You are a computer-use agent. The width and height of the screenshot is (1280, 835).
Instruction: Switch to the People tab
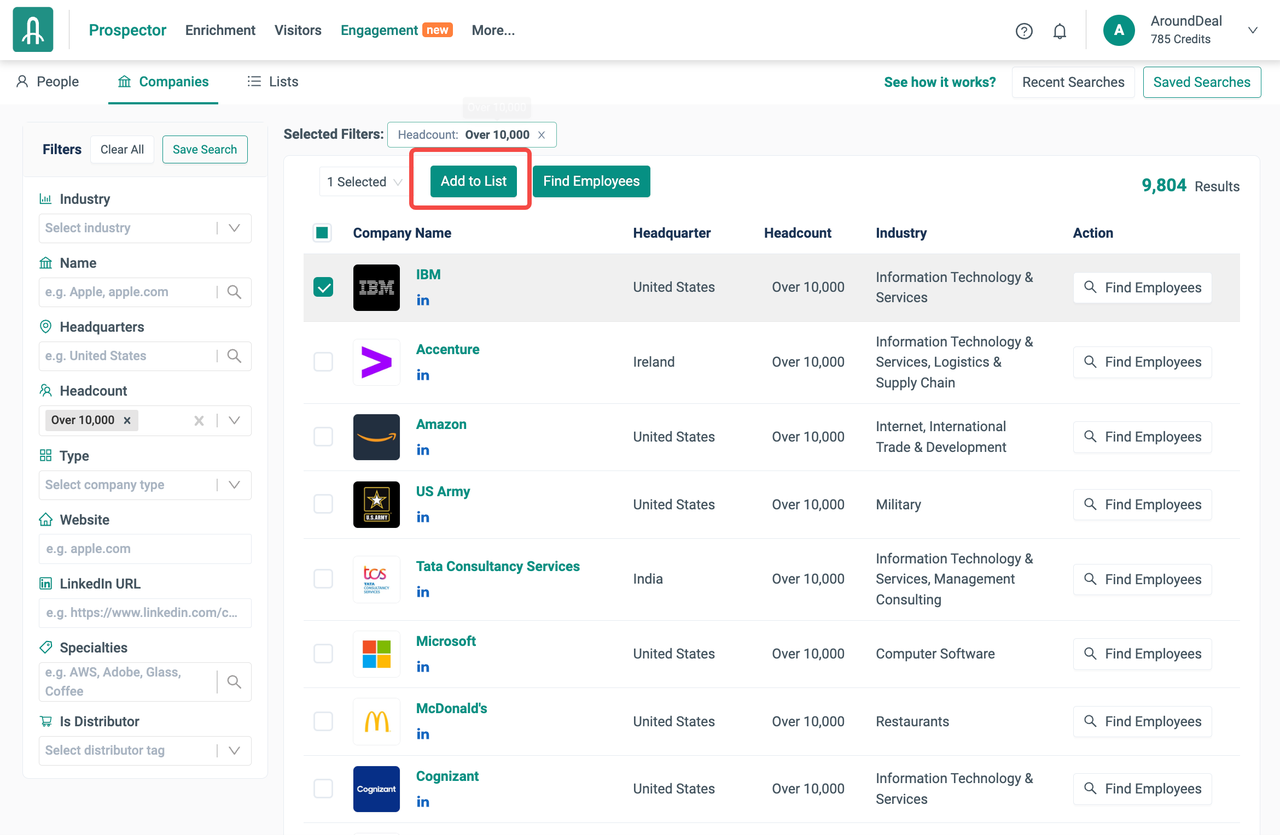point(48,82)
